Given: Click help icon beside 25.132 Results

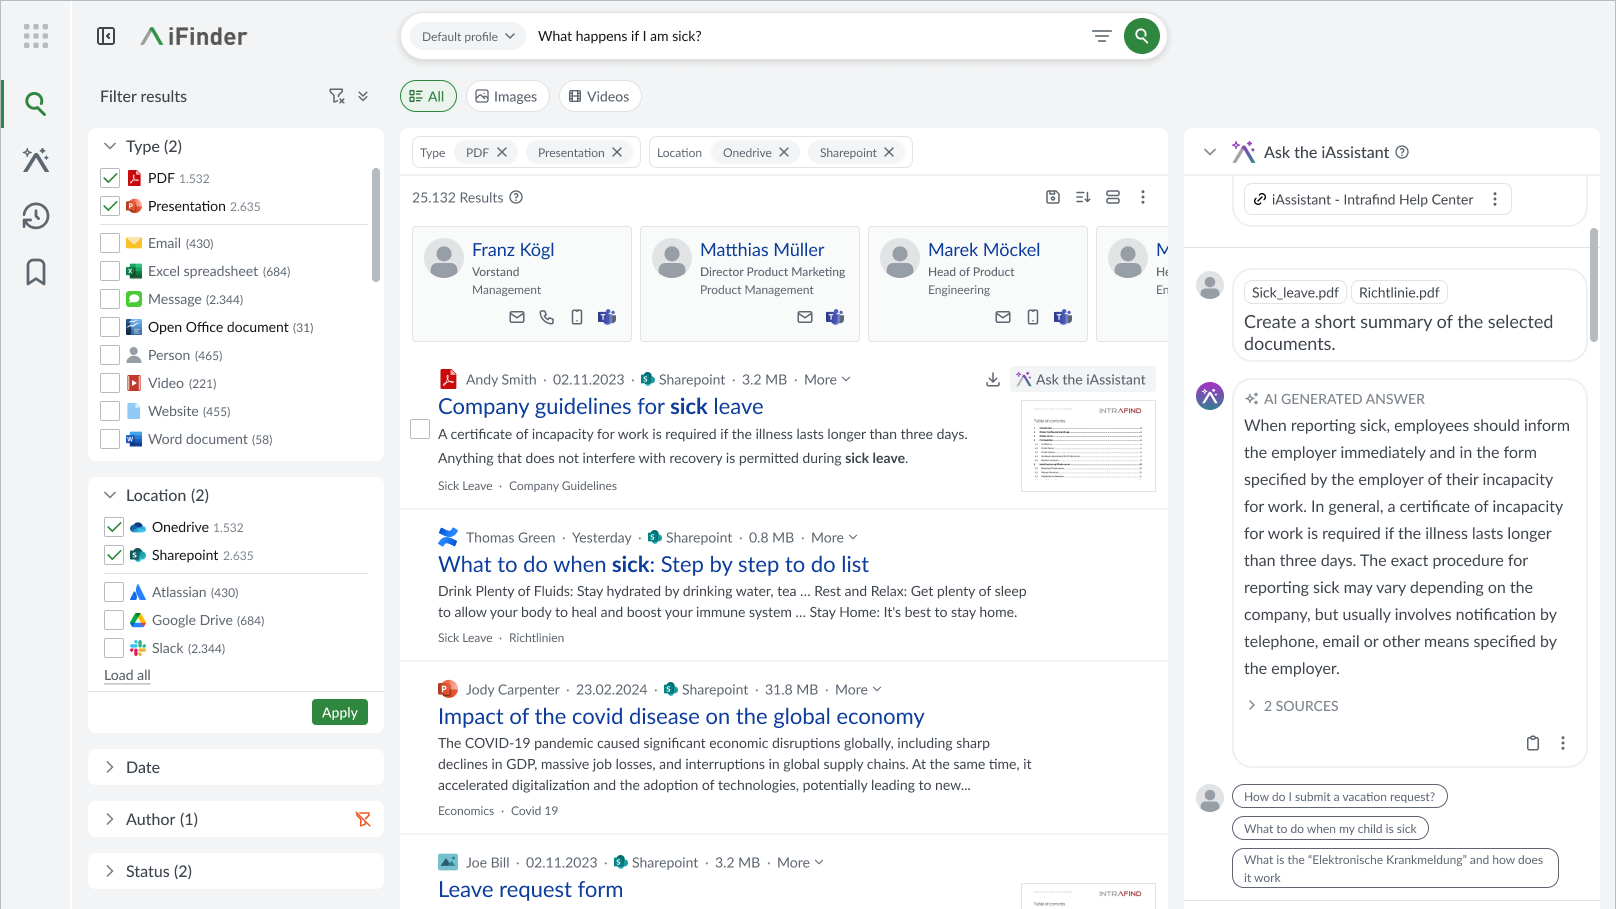Looking at the screenshot, I should [x=516, y=197].
